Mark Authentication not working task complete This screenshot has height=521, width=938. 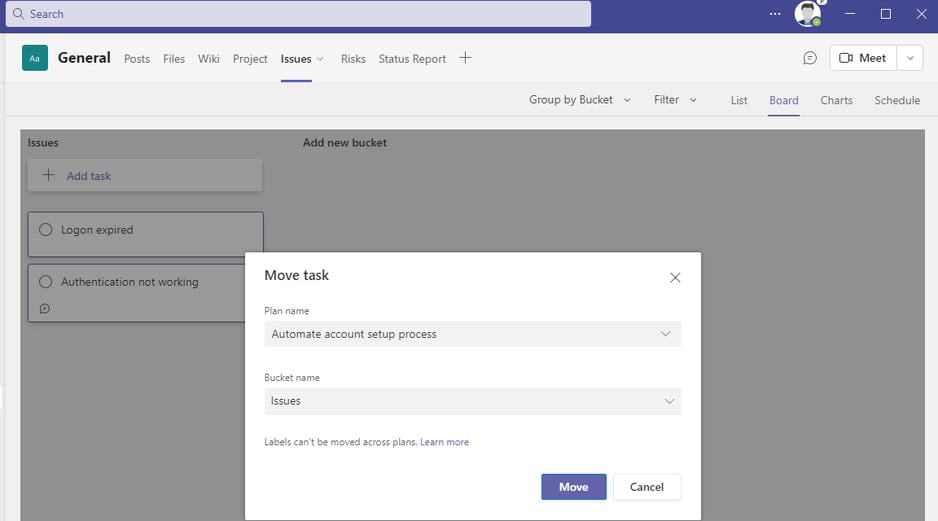45,282
